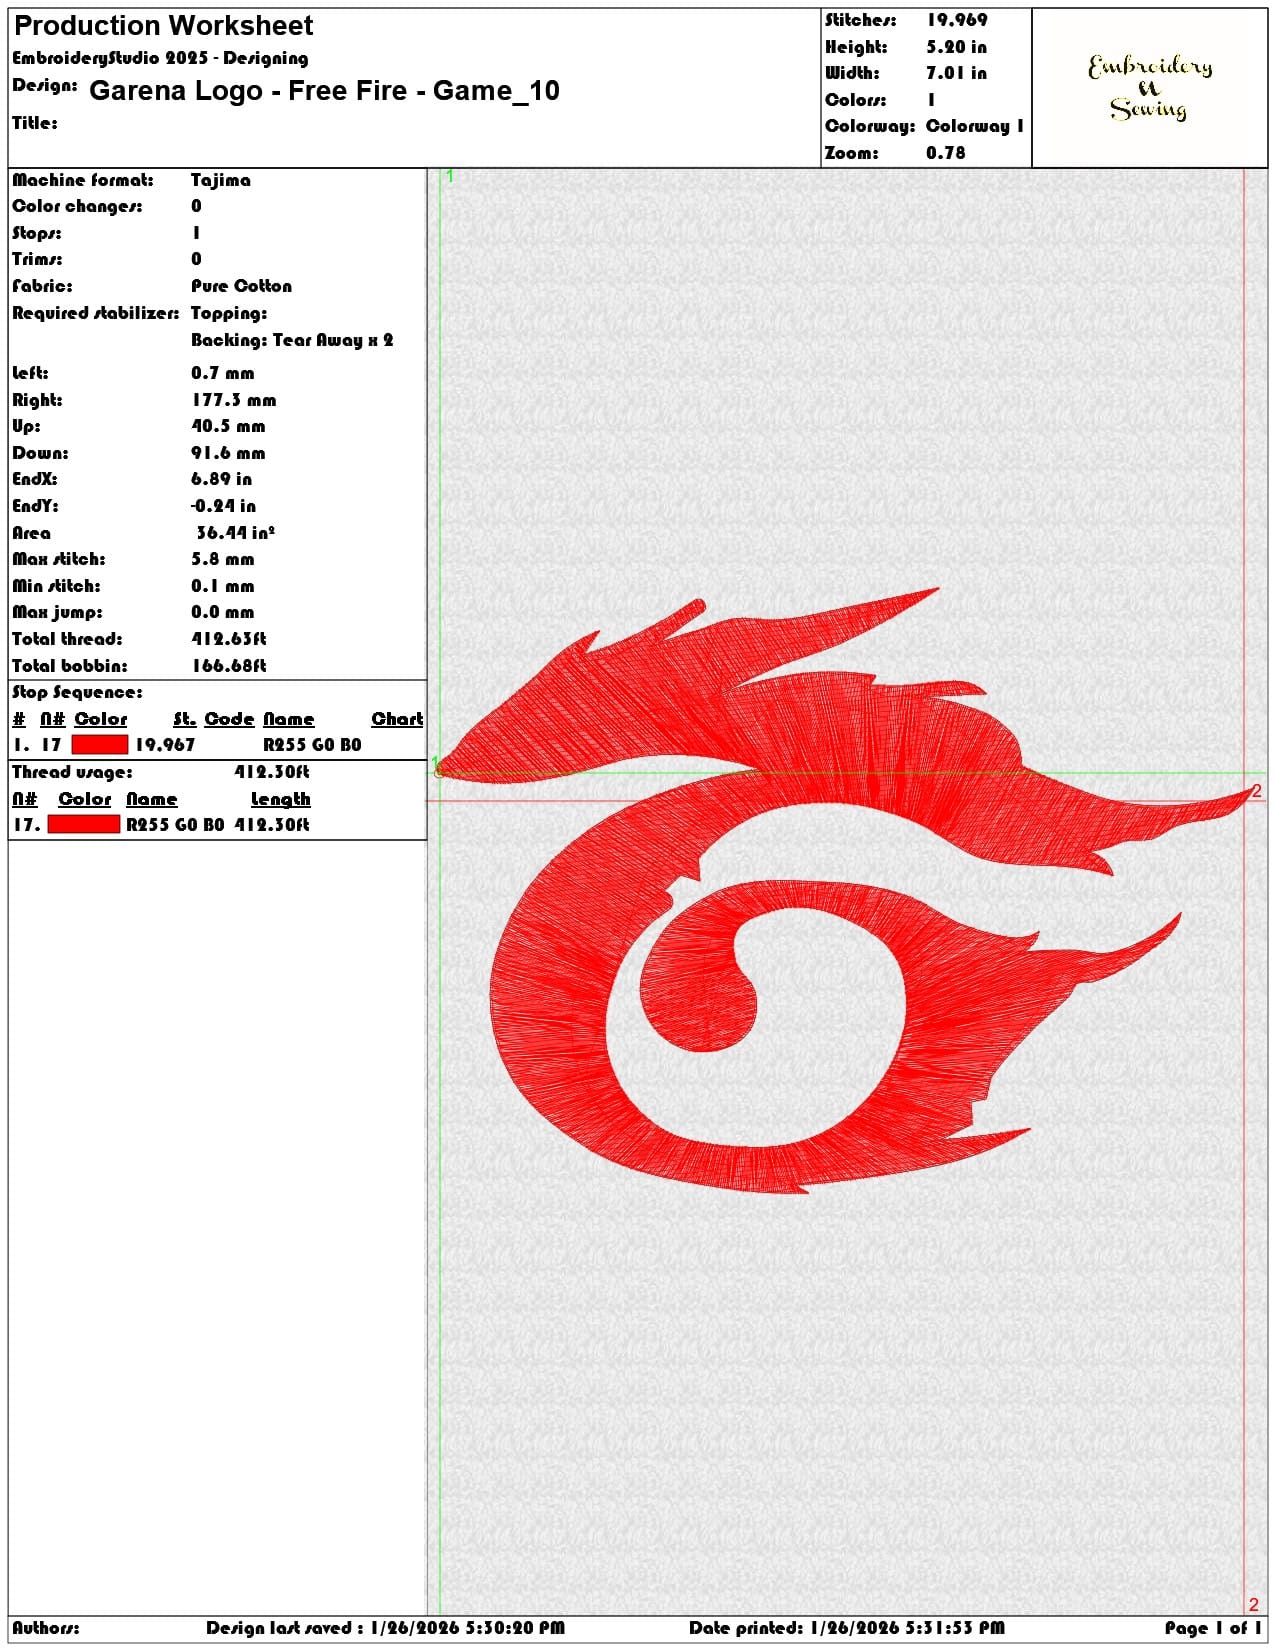The image size is (1275, 1650).
Task: Select the Min stitch value "0.1 mm"
Action: (x=223, y=586)
